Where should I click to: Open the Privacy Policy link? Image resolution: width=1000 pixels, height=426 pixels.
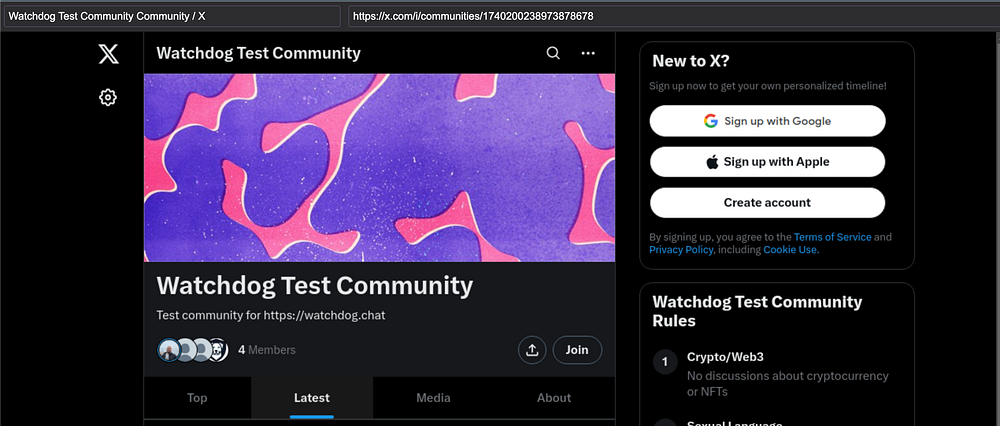click(680, 250)
